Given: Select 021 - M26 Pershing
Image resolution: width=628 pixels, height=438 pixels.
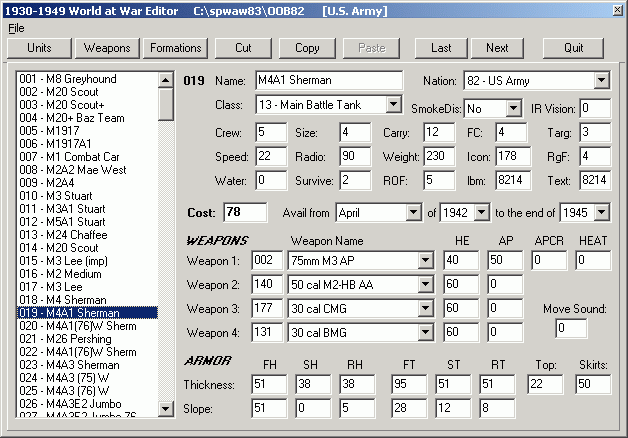Looking at the screenshot, I should click(x=87, y=339).
